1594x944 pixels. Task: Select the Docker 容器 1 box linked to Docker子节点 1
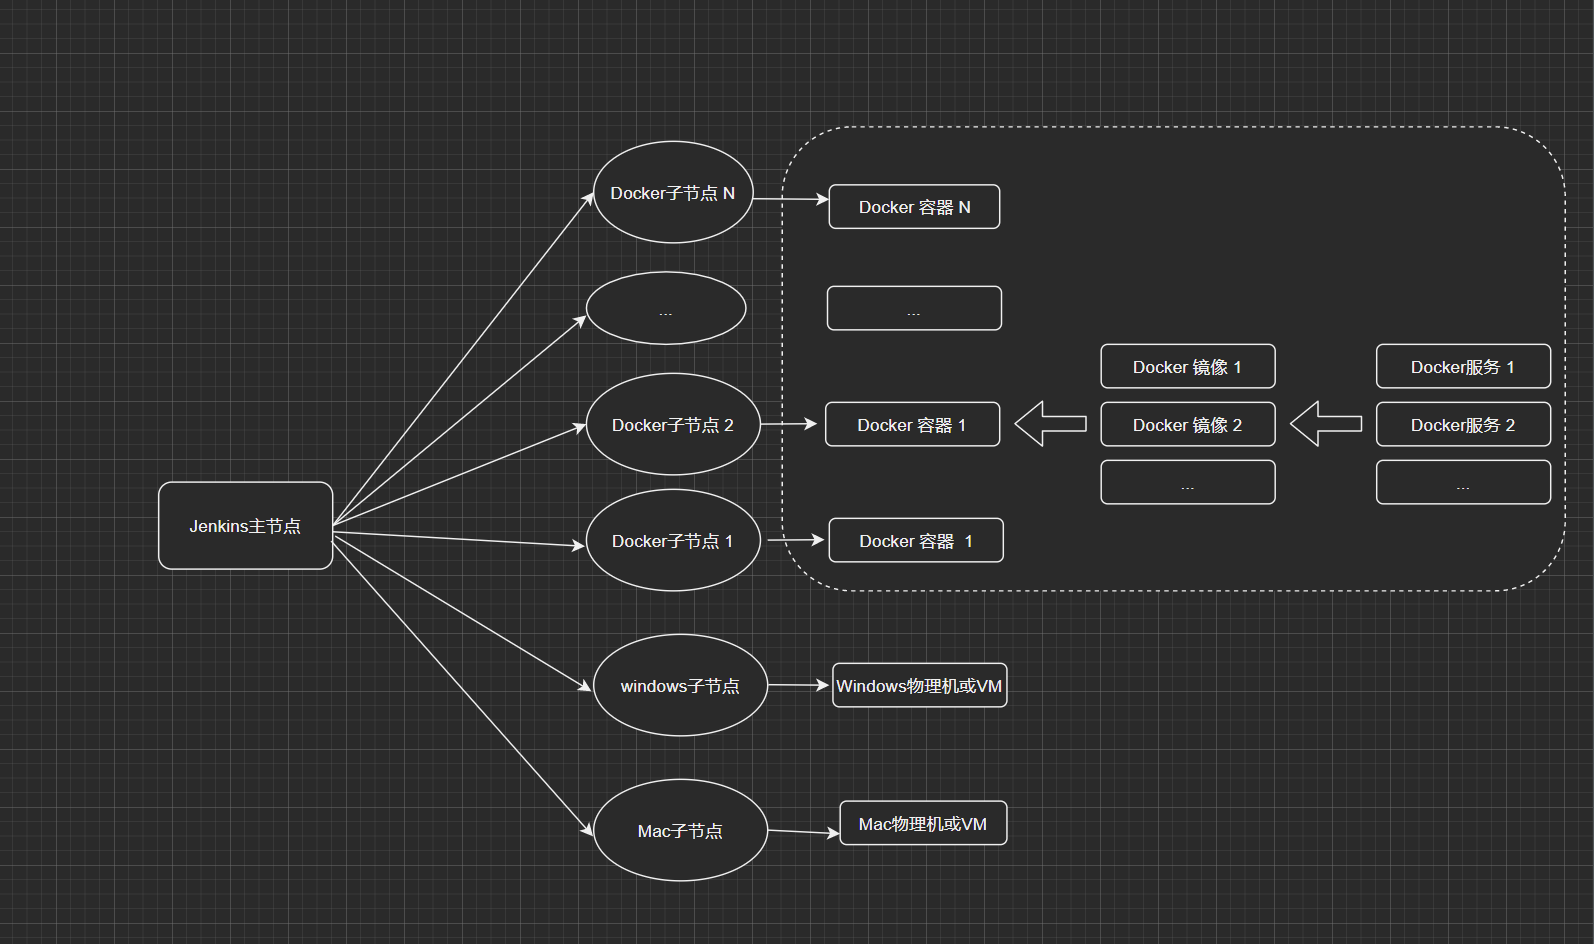[916, 540]
